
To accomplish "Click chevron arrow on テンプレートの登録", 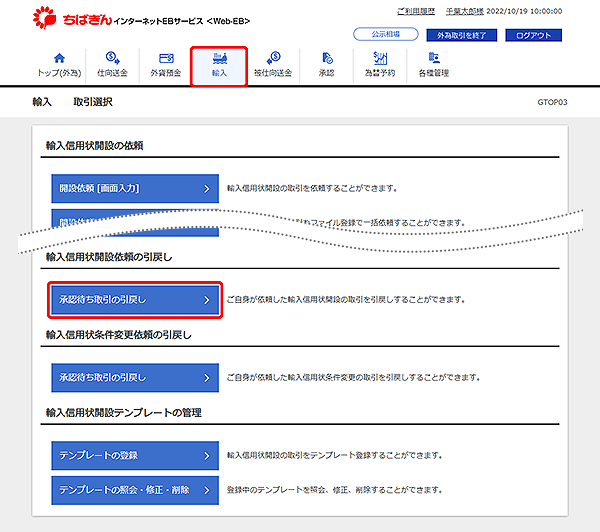I will tap(207, 456).
